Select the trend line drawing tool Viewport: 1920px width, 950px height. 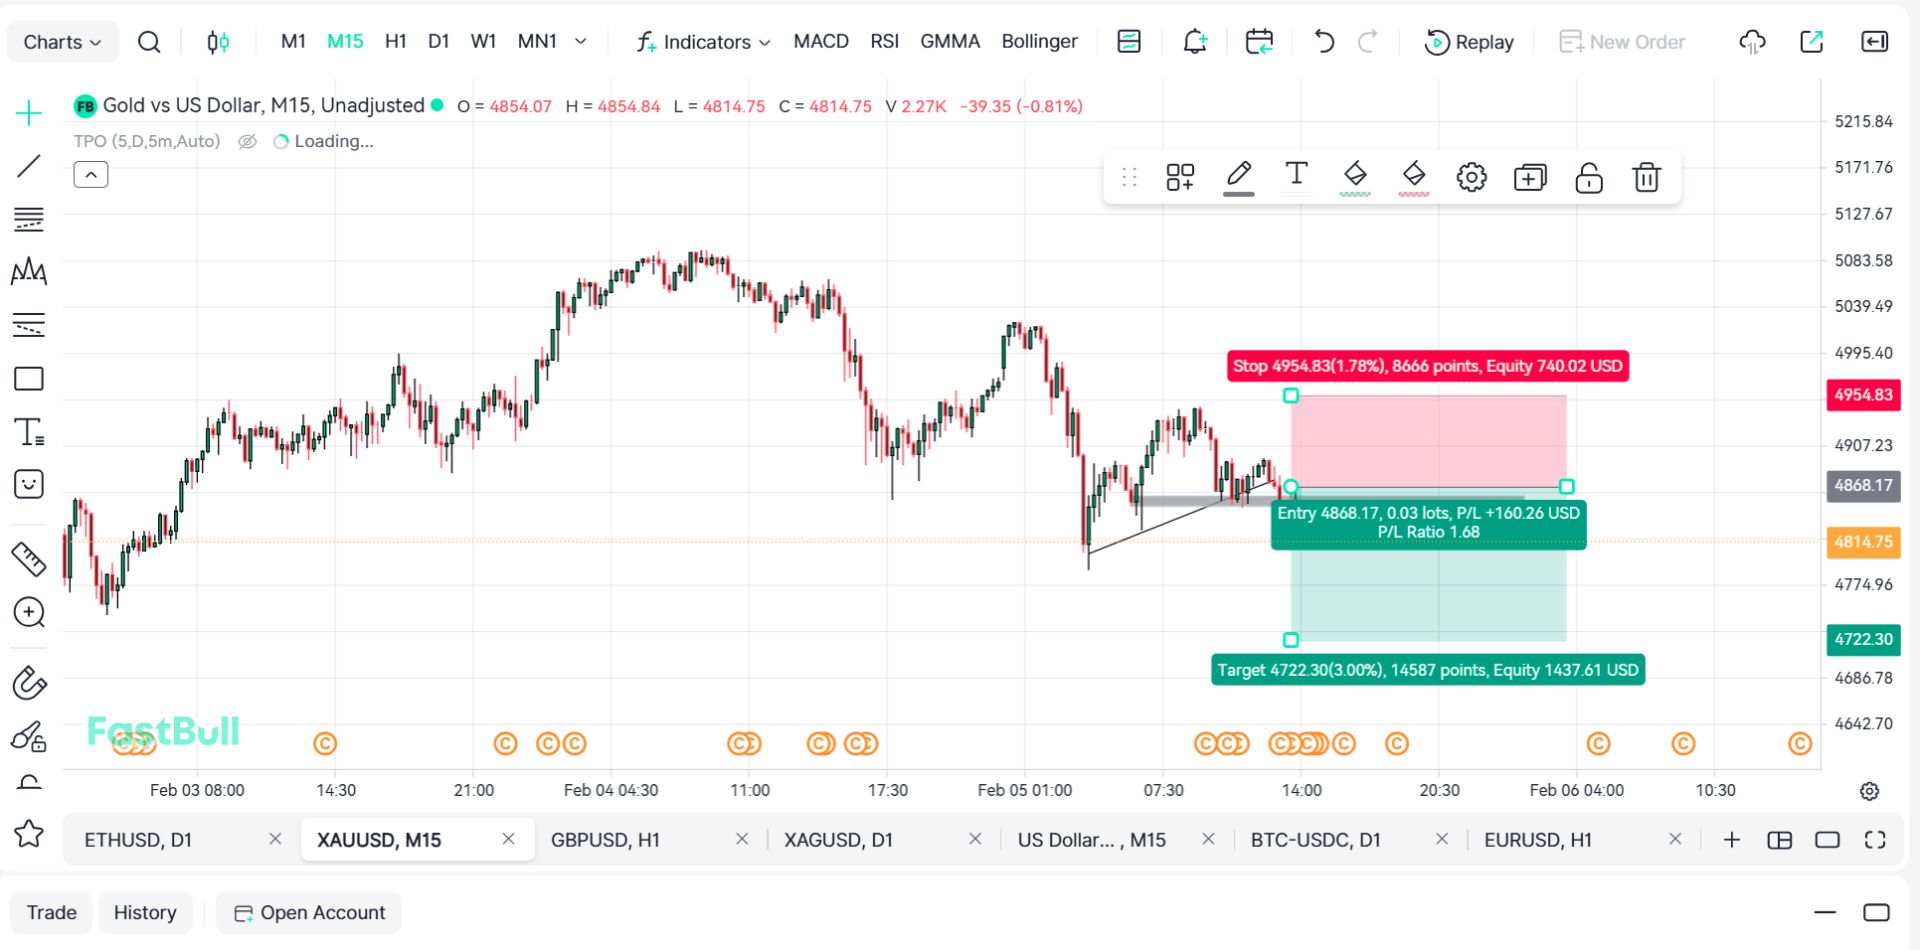(x=29, y=166)
